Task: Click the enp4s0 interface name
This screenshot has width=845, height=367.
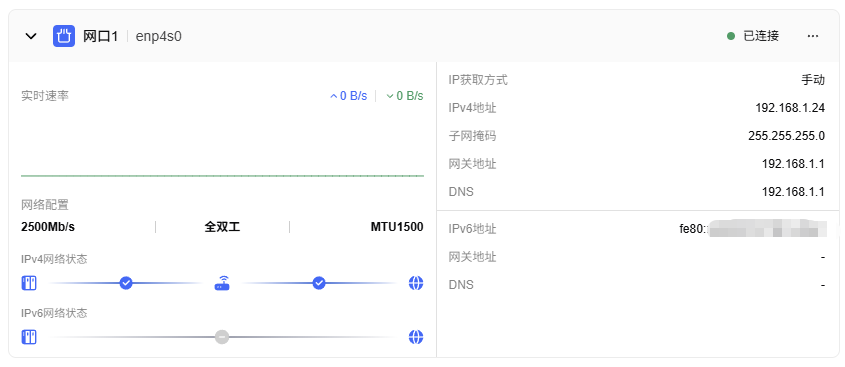Action: pyautogui.click(x=158, y=37)
